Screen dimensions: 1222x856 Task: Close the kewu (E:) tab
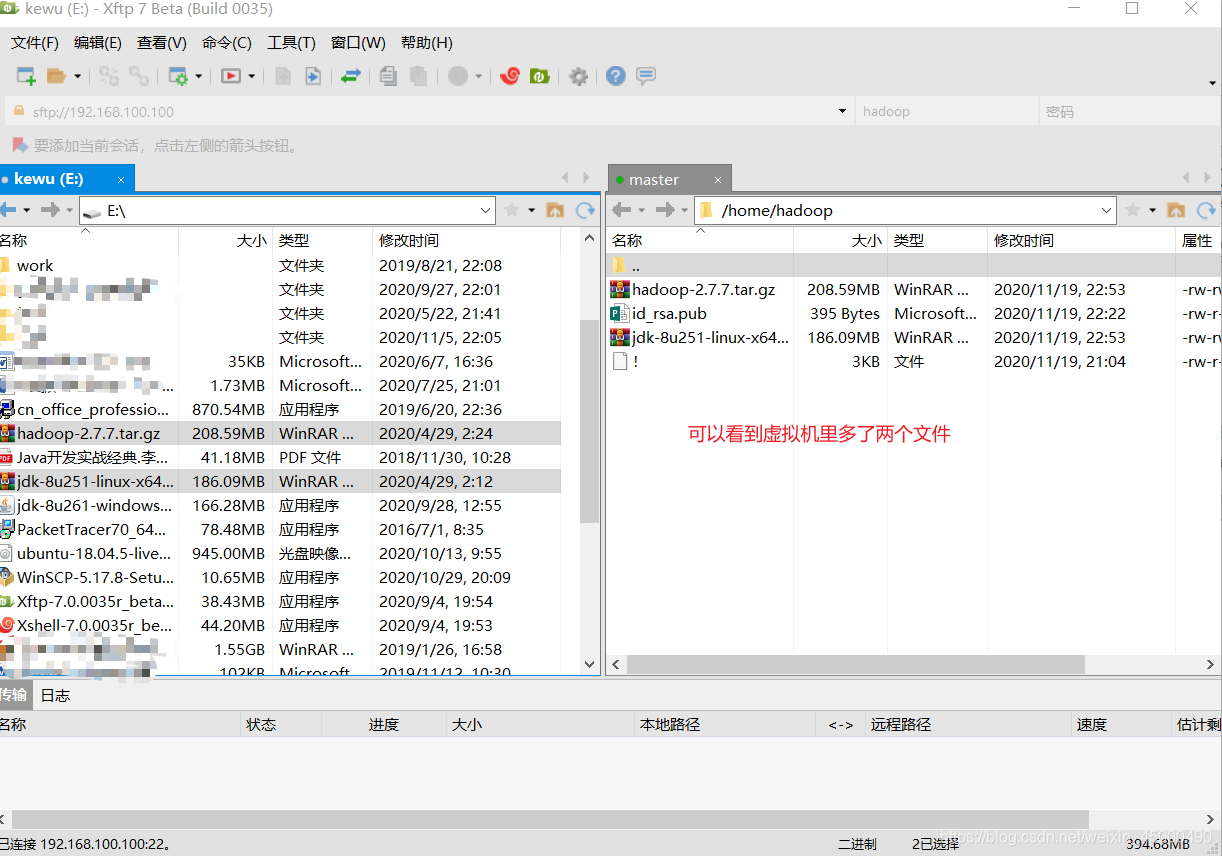coord(121,180)
